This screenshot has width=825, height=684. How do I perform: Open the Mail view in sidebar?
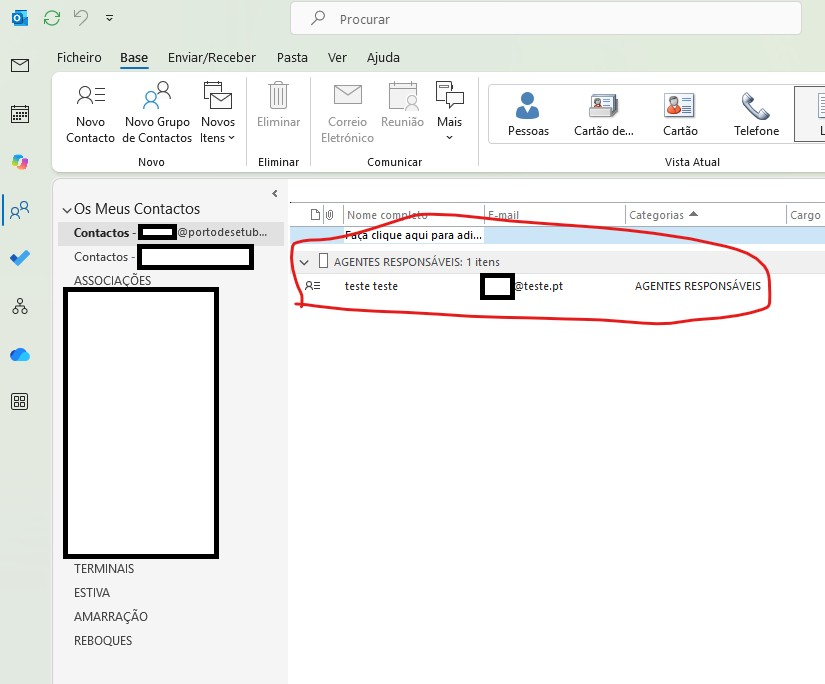pos(20,65)
